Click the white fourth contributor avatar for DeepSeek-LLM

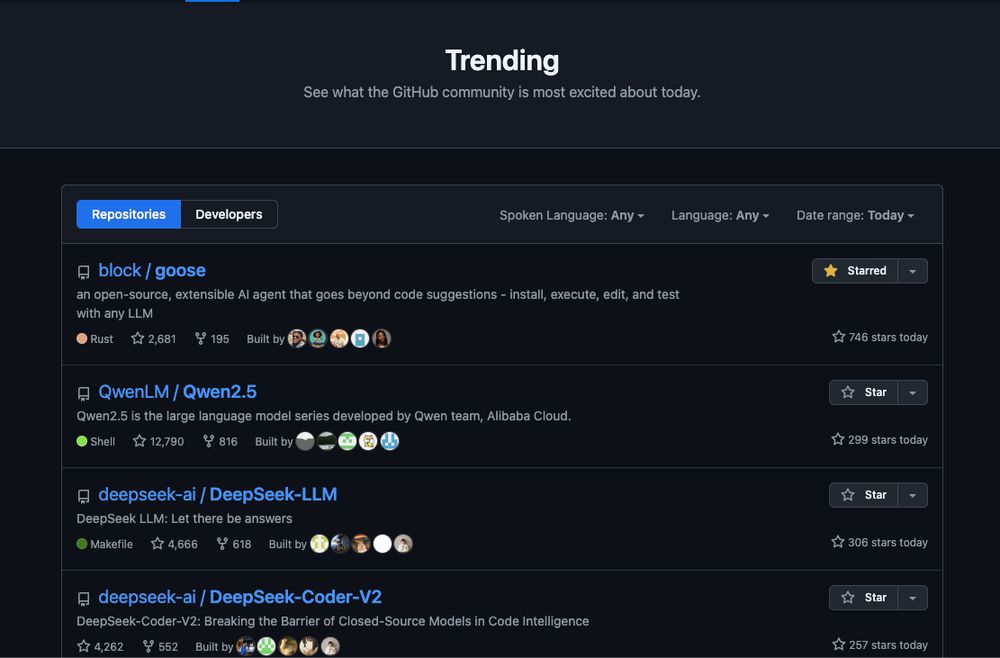tap(383, 544)
